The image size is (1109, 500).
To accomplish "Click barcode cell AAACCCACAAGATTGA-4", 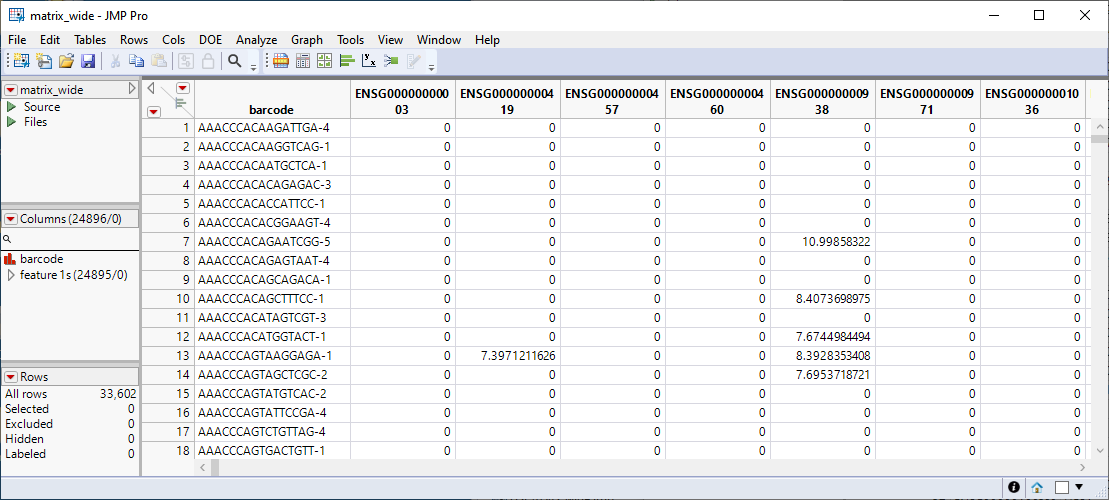I will [x=264, y=128].
